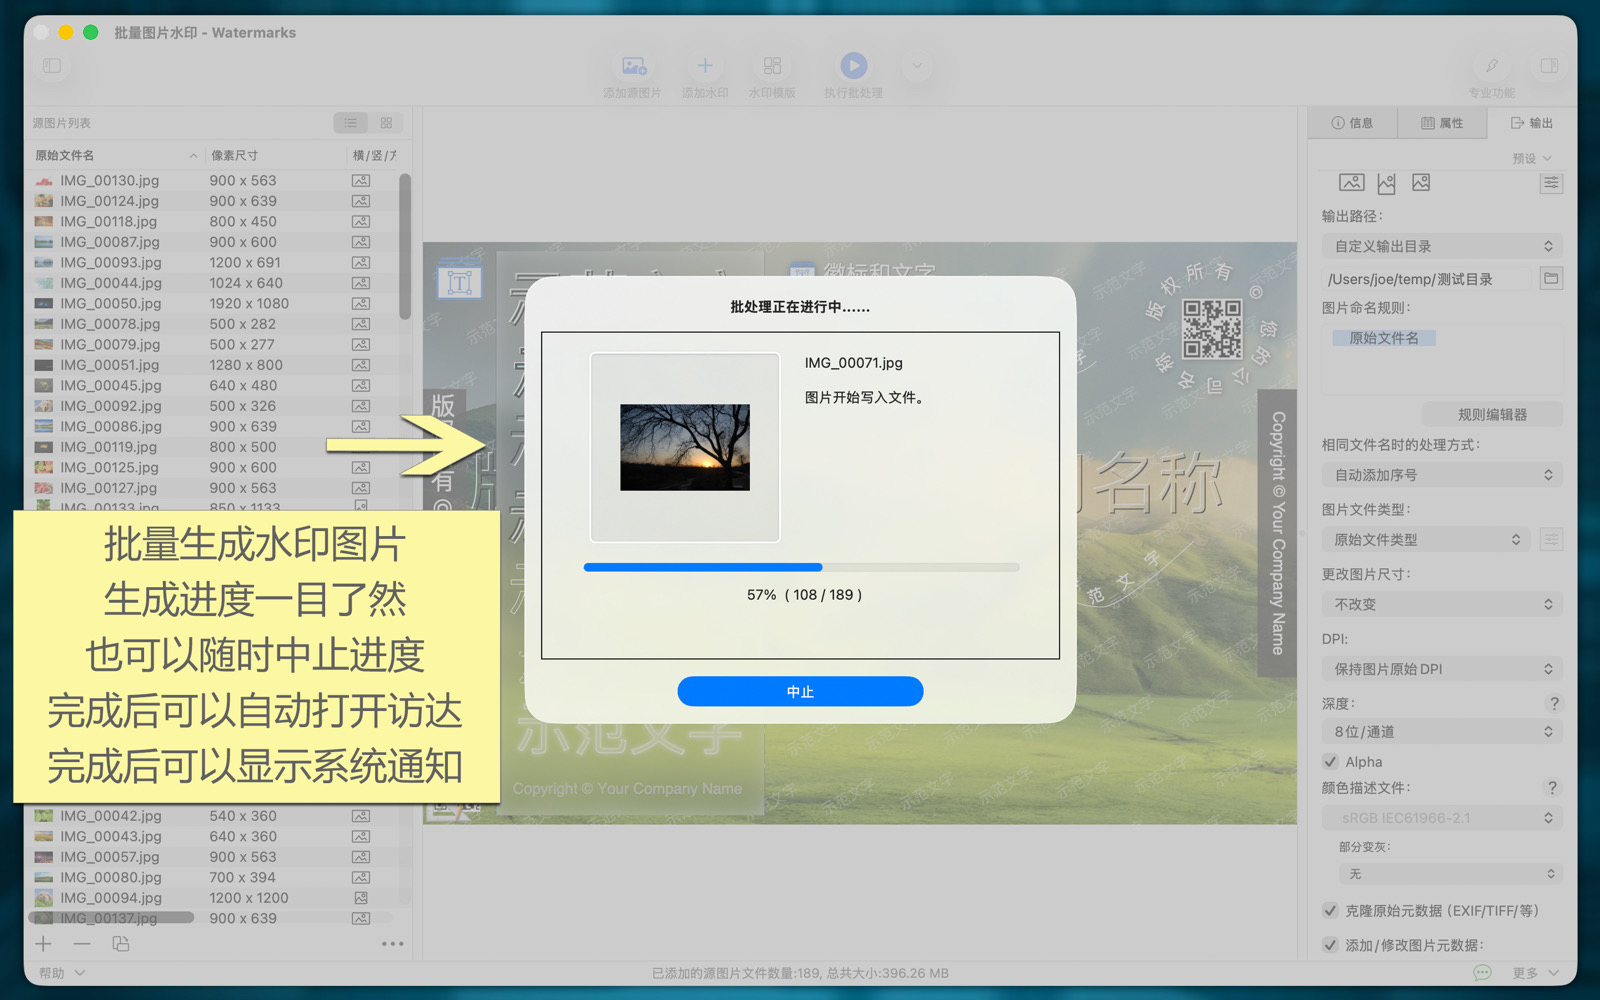
Task: Click the batch progress bar
Action: point(801,567)
